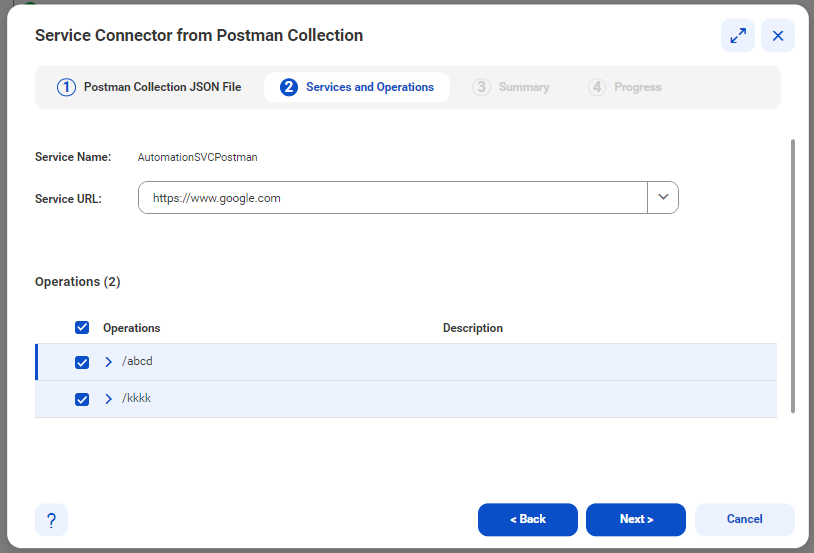The image size is (814, 553).
Task: Toggle the select-all Operations checkbox
Action: pos(82,328)
